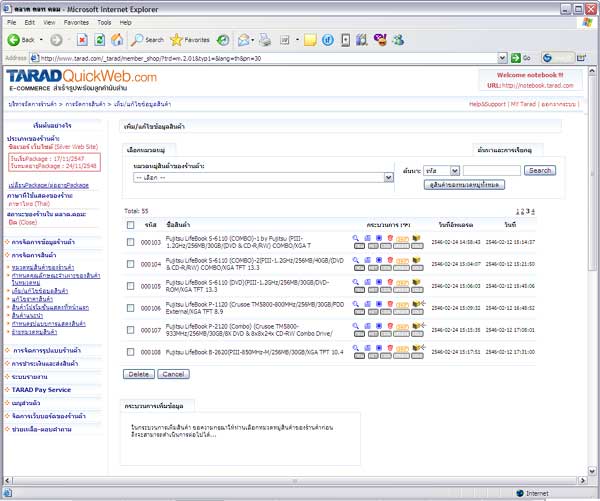Viewport: 600px width, 501px height.
Task: Open the Help&Support link
Action: pos(487,104)
